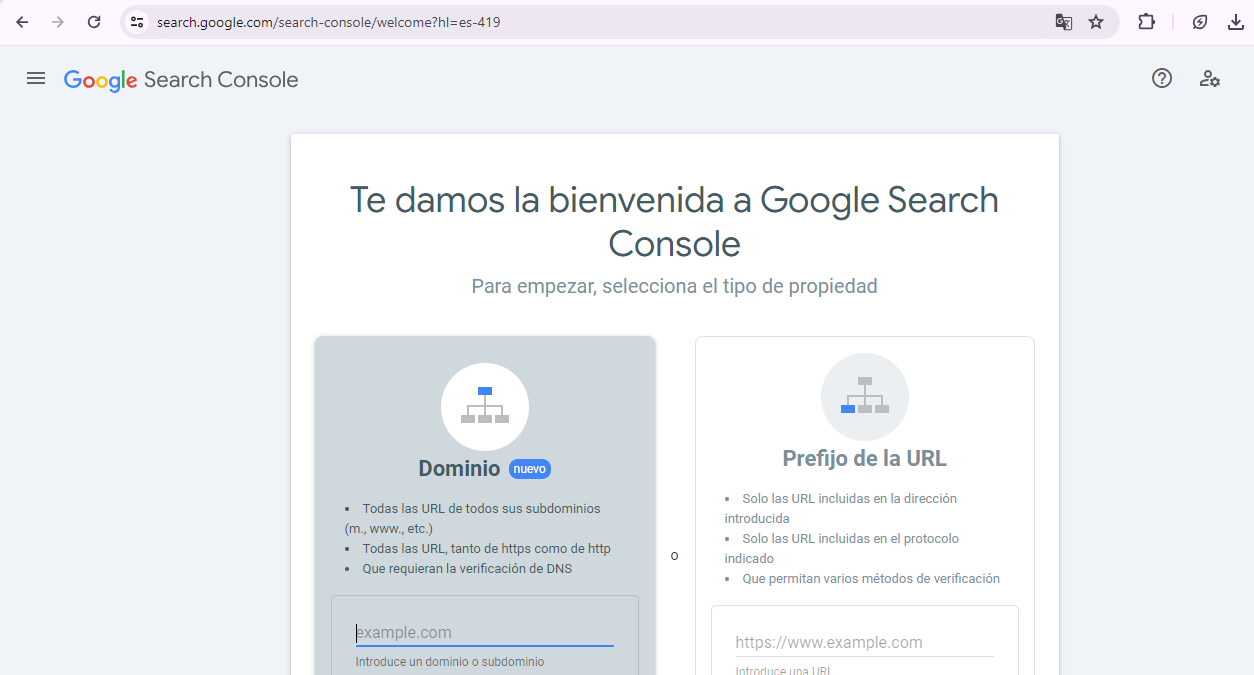Click 'Todas las URL, tanto de https' bullet
Screen dimensions: 1254x675
tap(486, 549)
